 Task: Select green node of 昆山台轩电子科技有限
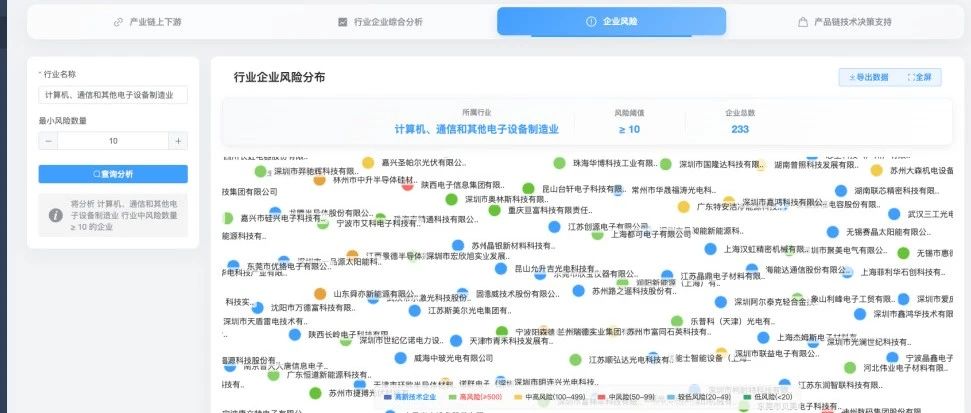528,188
